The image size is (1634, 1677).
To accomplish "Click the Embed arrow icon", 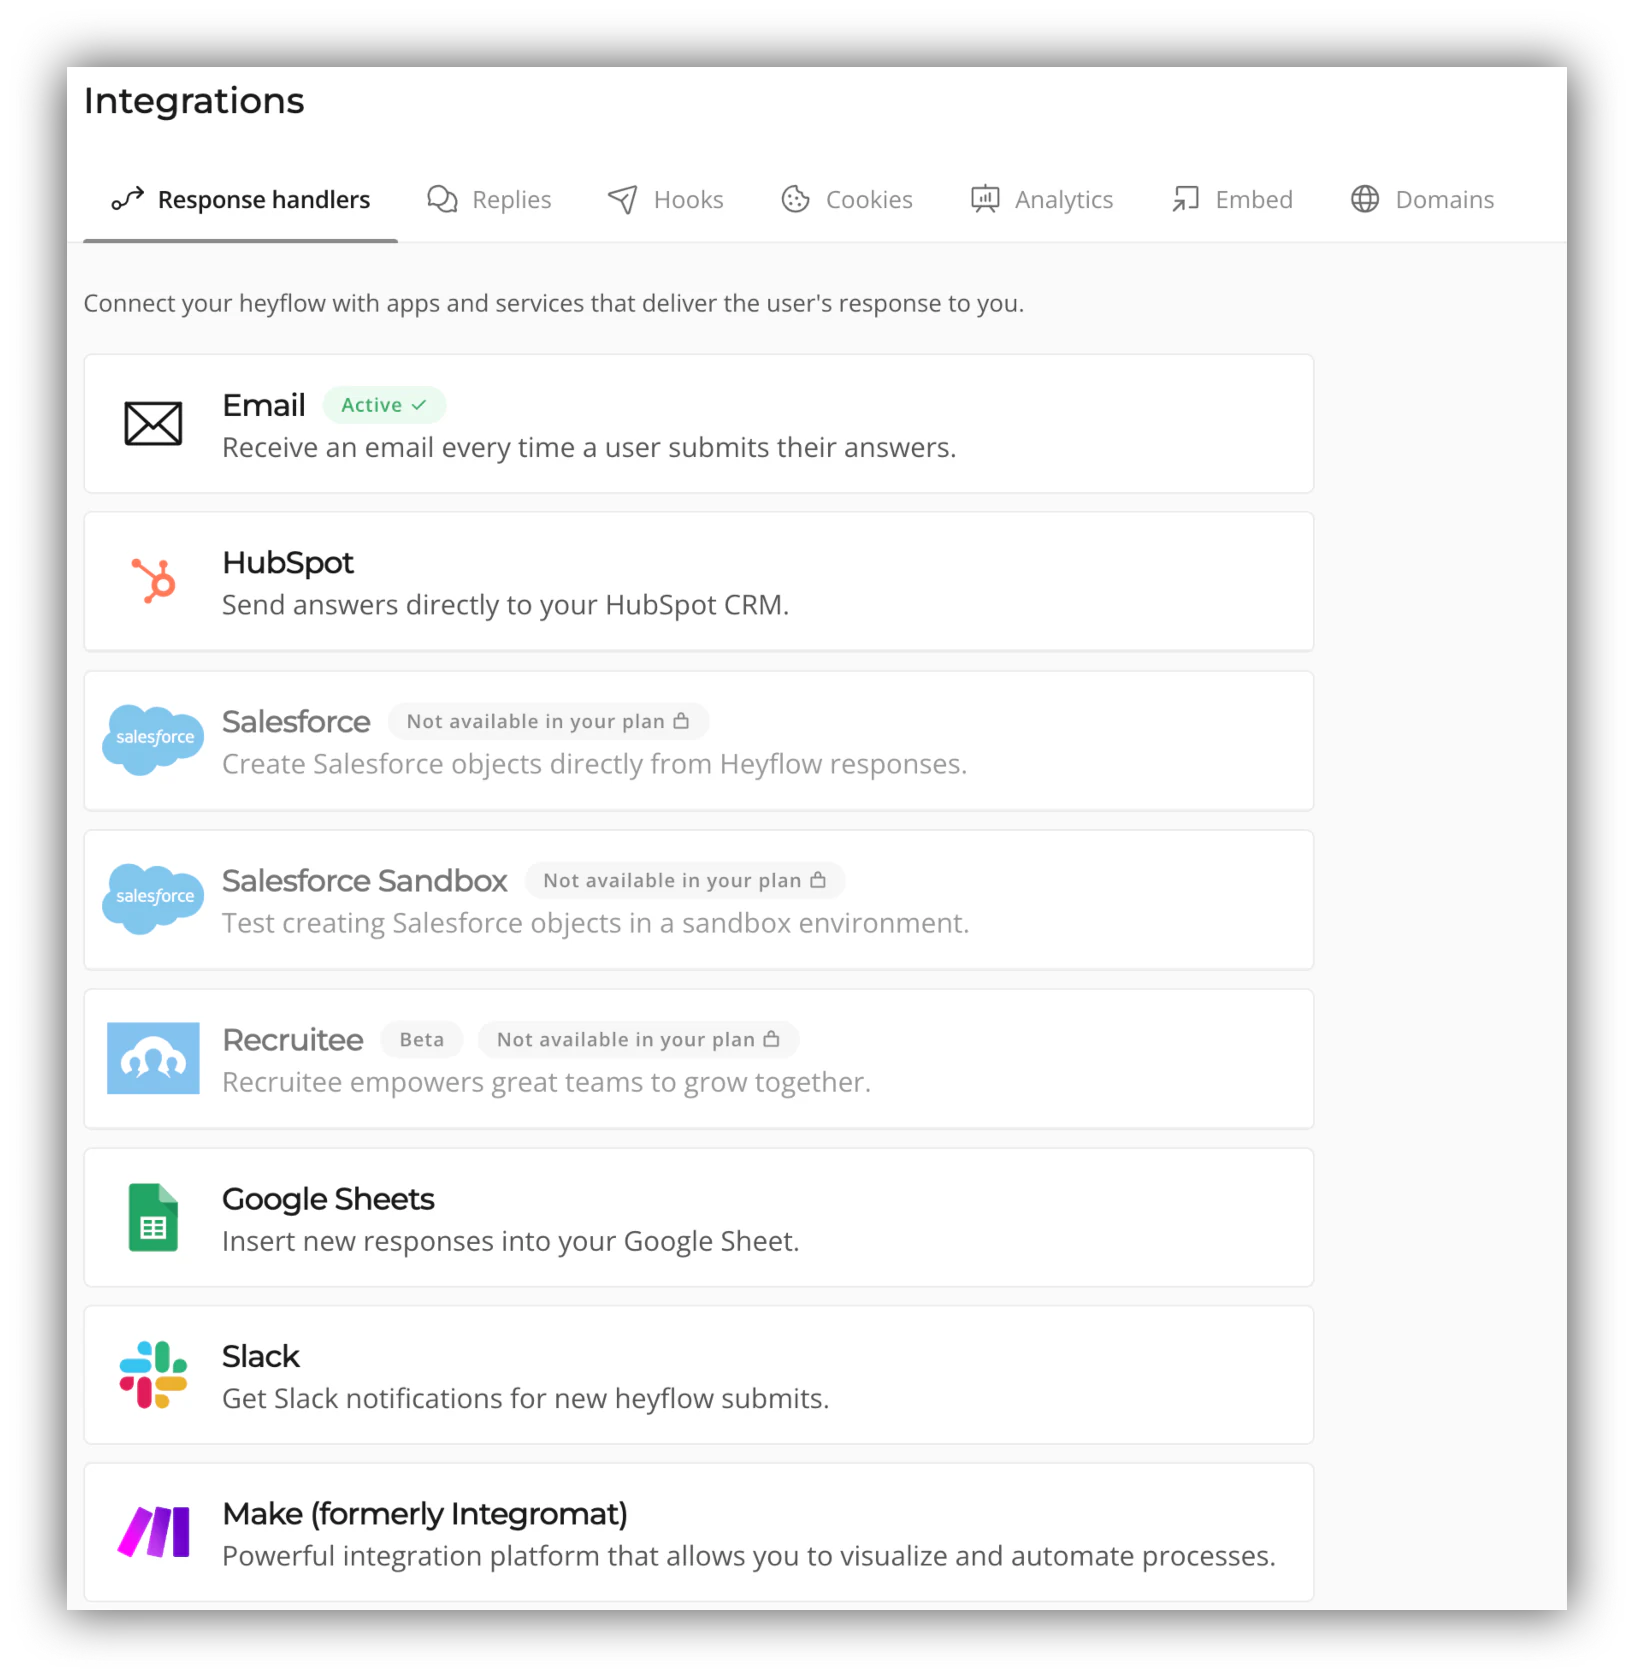I will pos(1185,199).
